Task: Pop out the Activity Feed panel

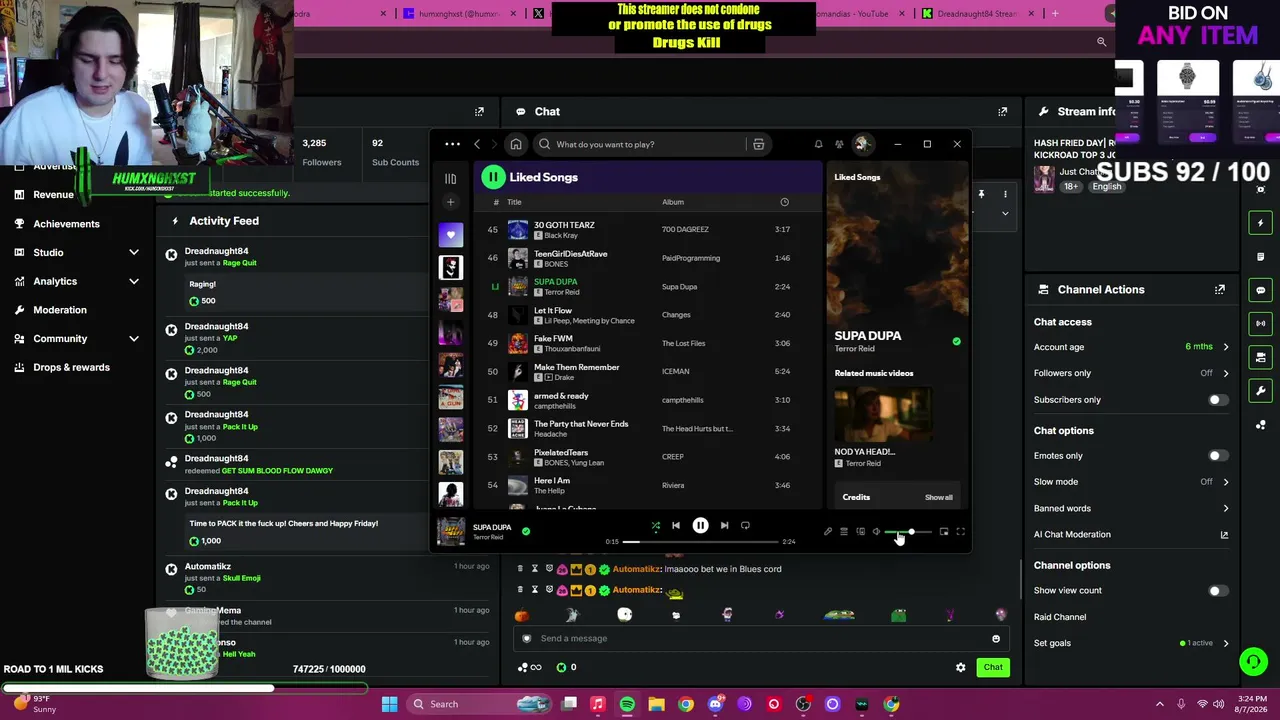Action: pyautogui.click(x=479, y=112)
